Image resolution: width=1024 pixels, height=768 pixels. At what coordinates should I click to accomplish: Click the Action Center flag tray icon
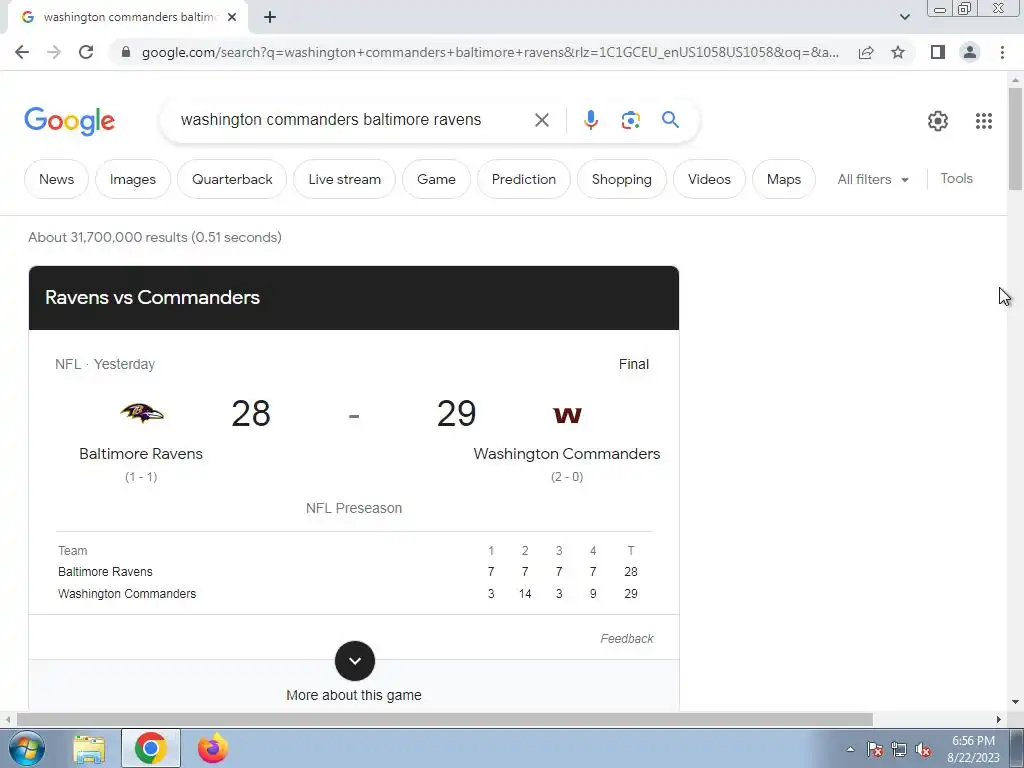pyautogui.click(x=875, y=750)
